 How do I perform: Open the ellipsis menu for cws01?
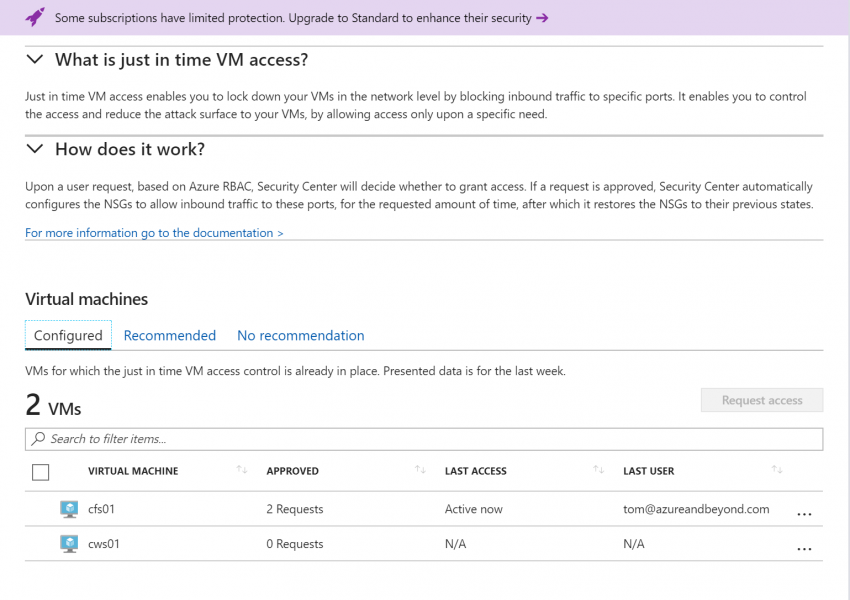[804, 549]
